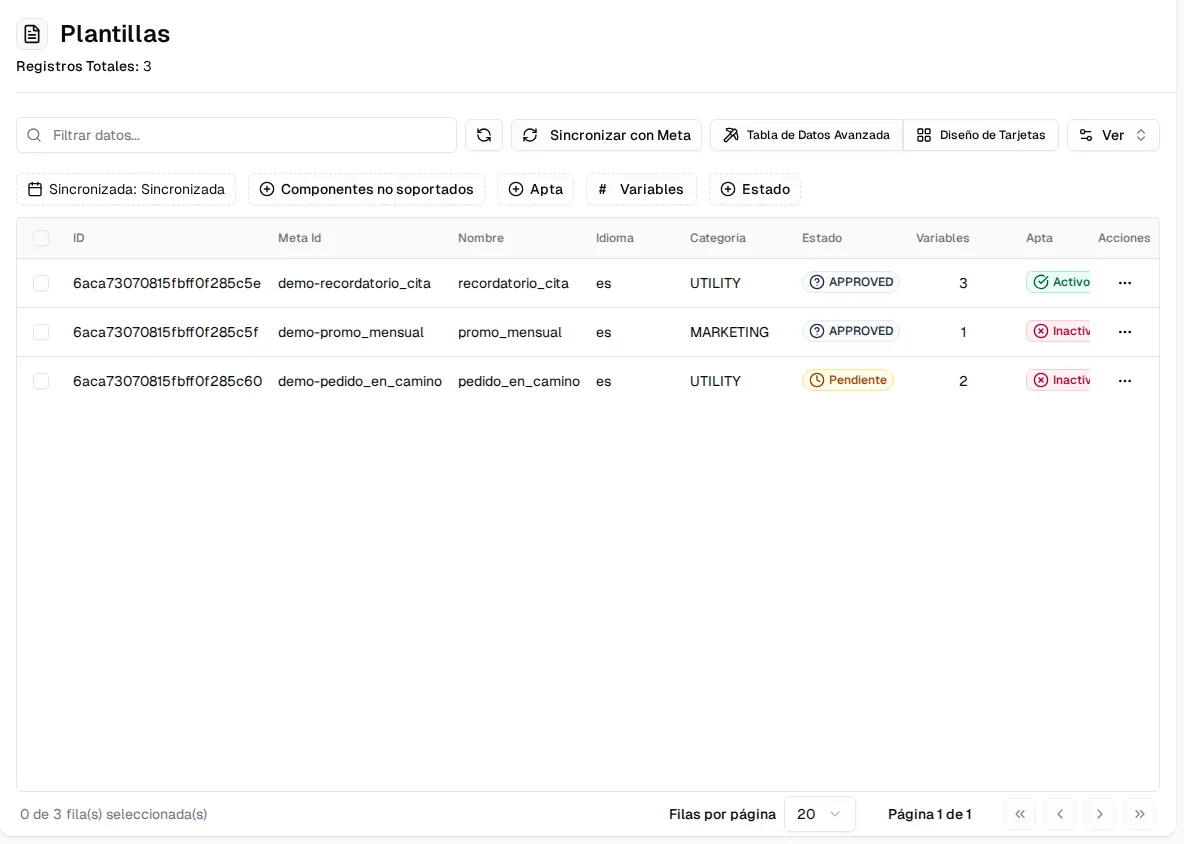Switch to Tabla de Datos Avanzada view
The image size is (1184, 844).
point(806,135)
